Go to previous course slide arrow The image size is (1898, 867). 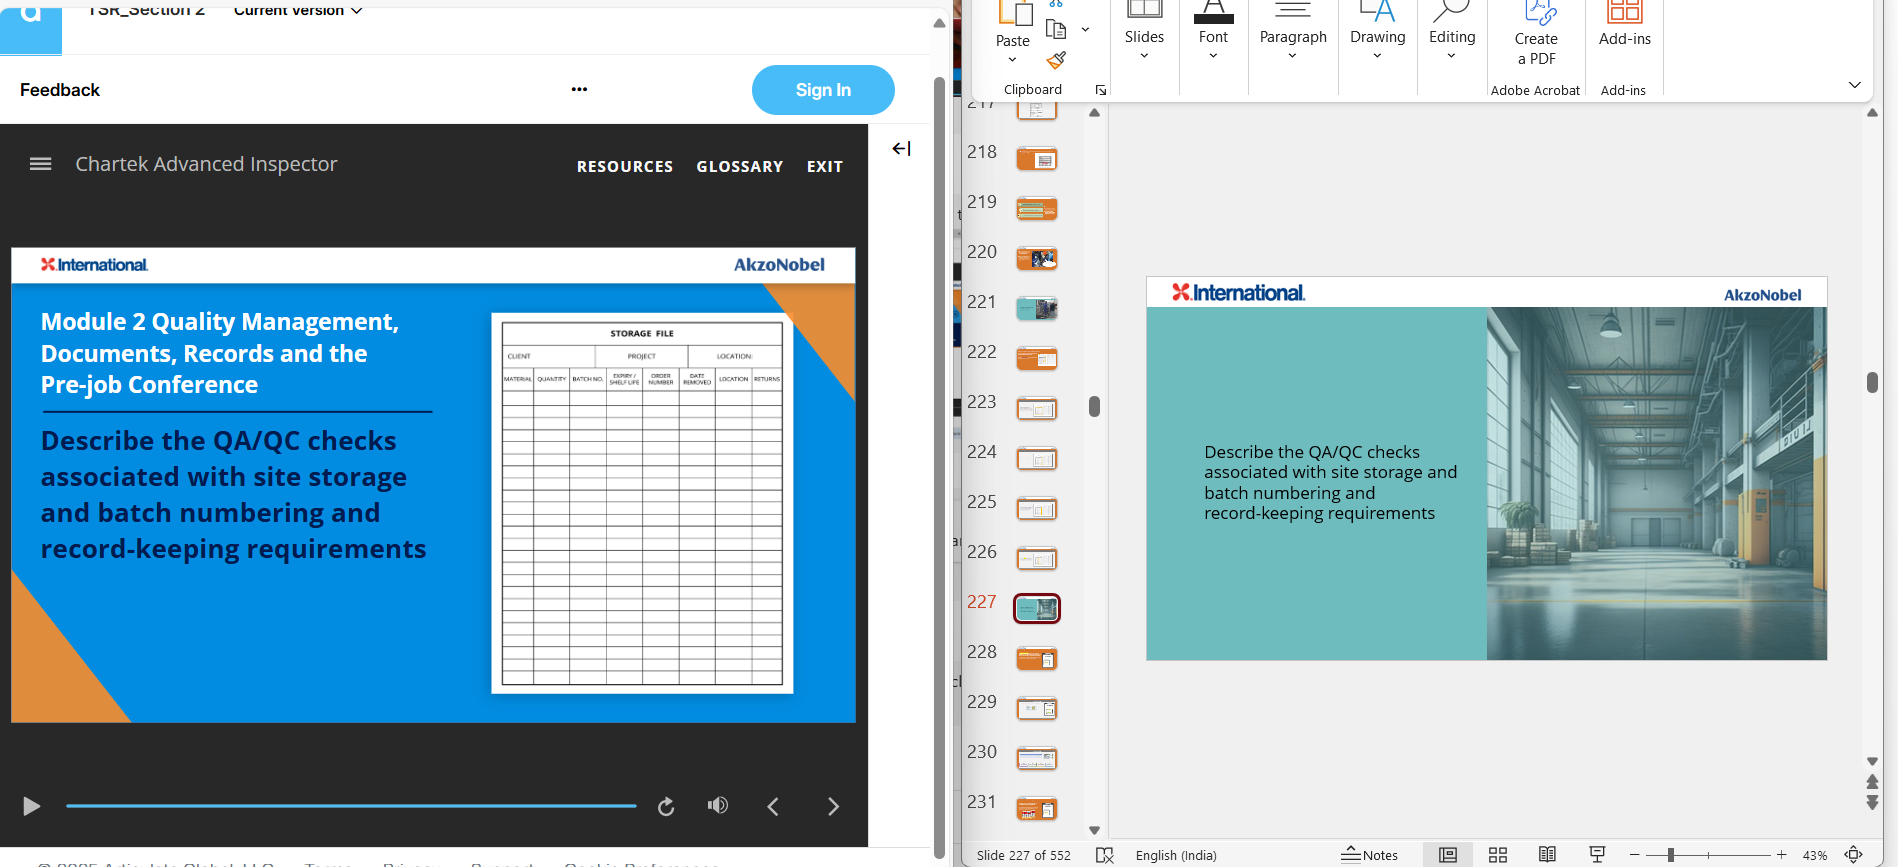pos(773,806)
